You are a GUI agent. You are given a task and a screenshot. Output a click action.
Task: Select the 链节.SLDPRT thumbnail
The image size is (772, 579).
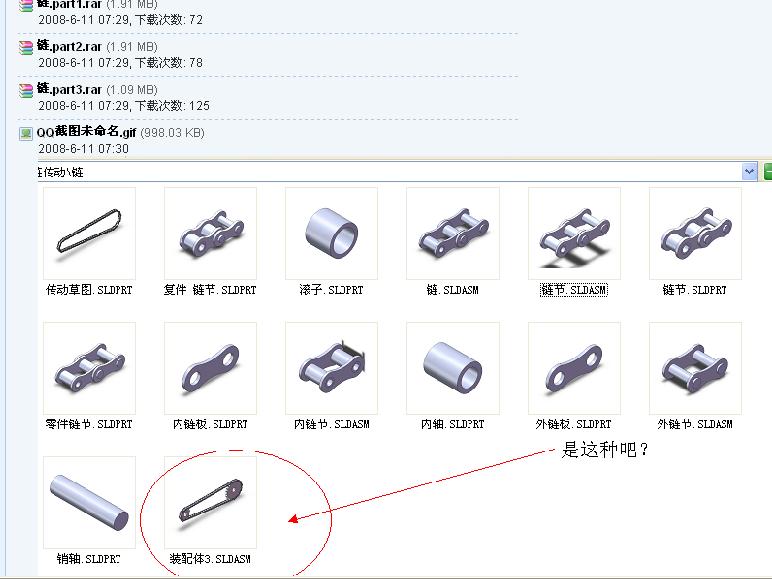pyautogui.click(x=695, y=233)
